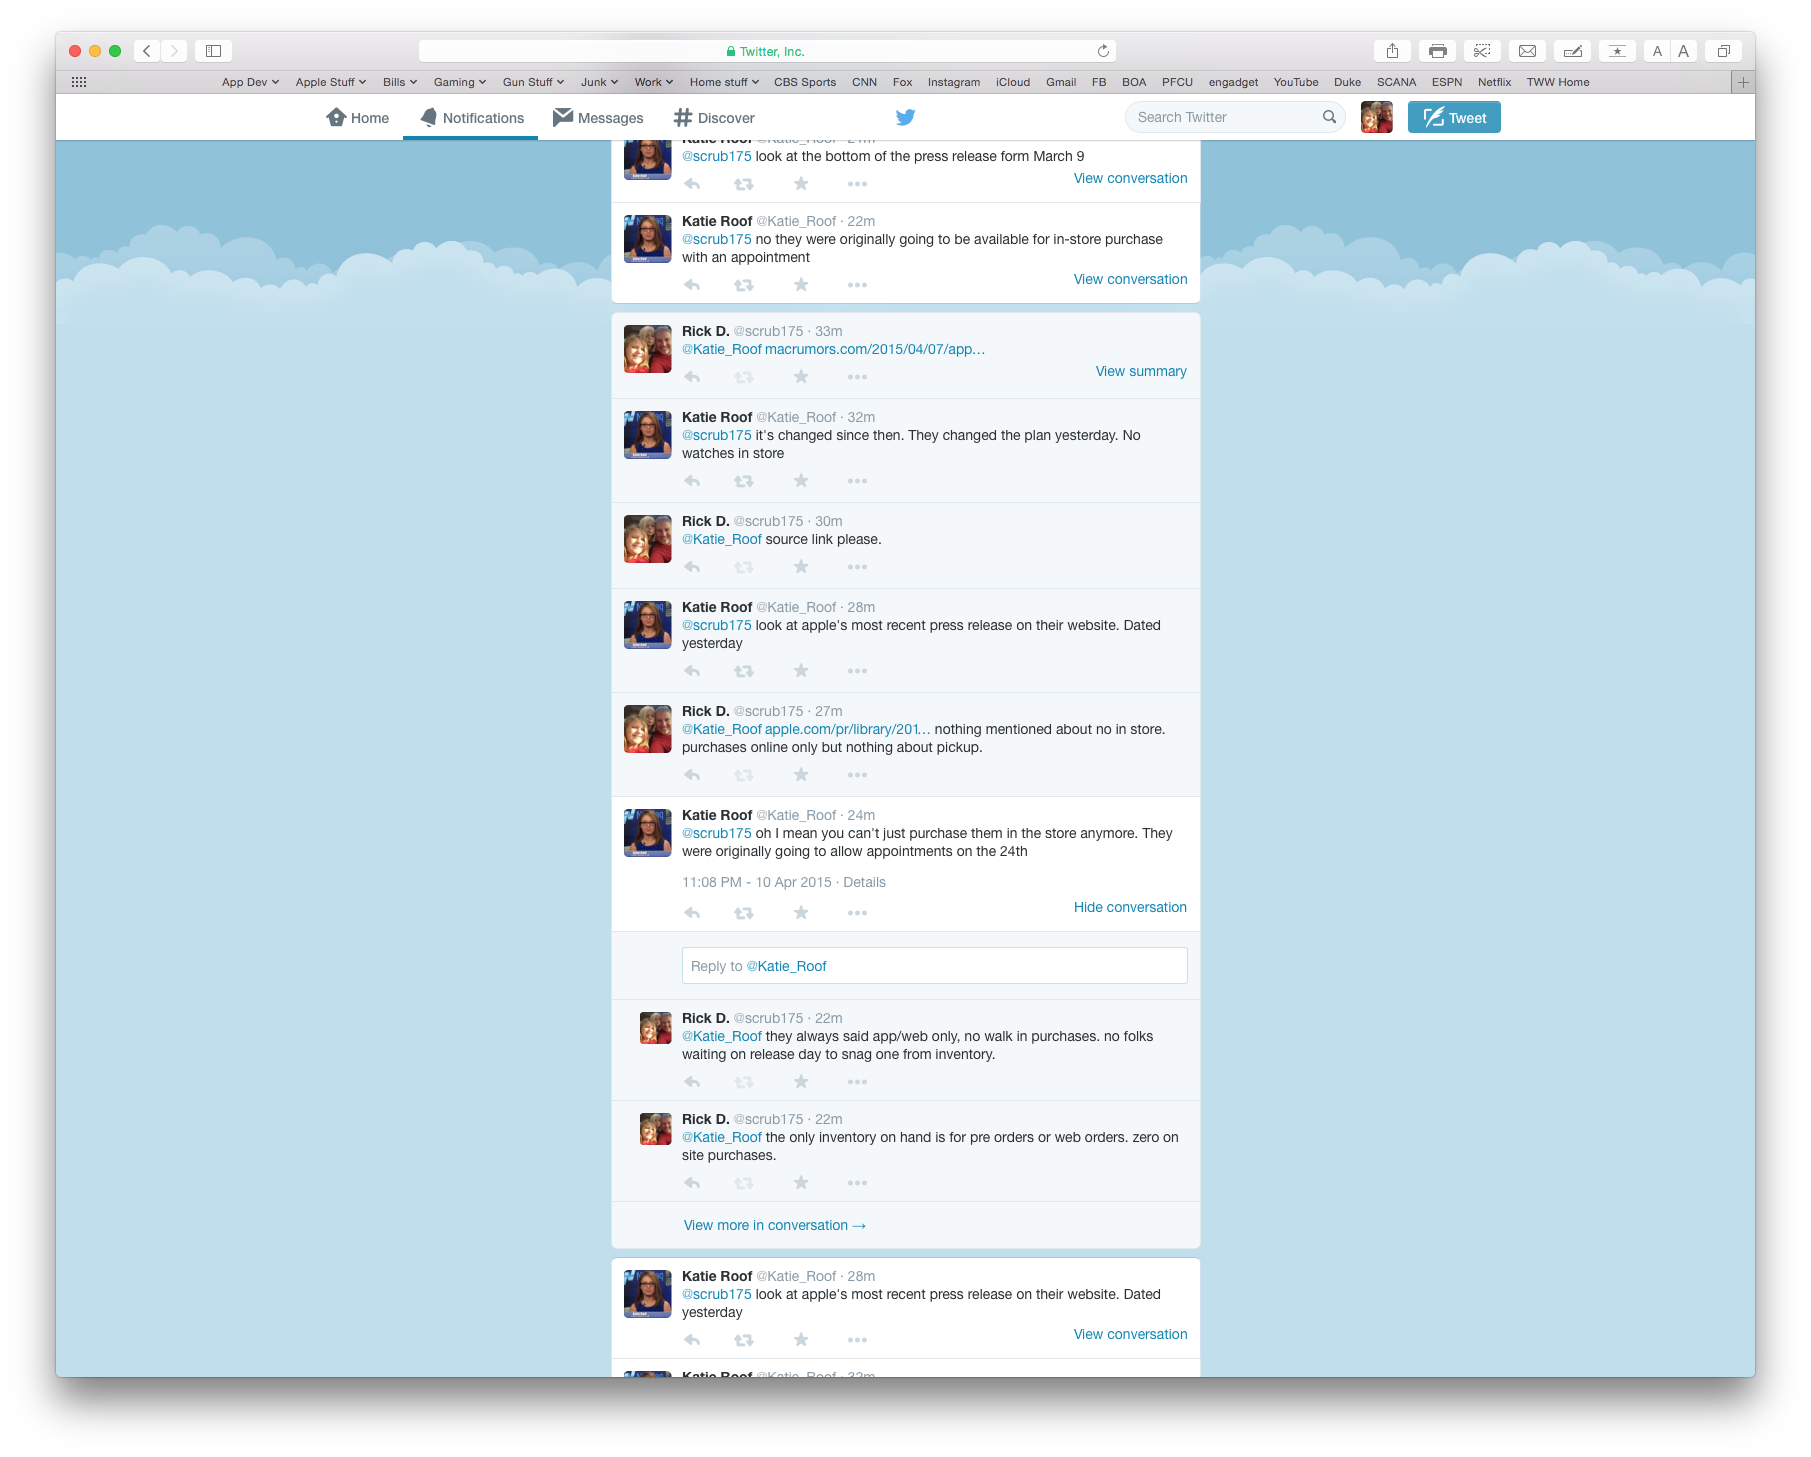Viewport: 1811px width, 1457px height.
Task: Open the CBS Sports bookmark
Action: coord(805,82)
